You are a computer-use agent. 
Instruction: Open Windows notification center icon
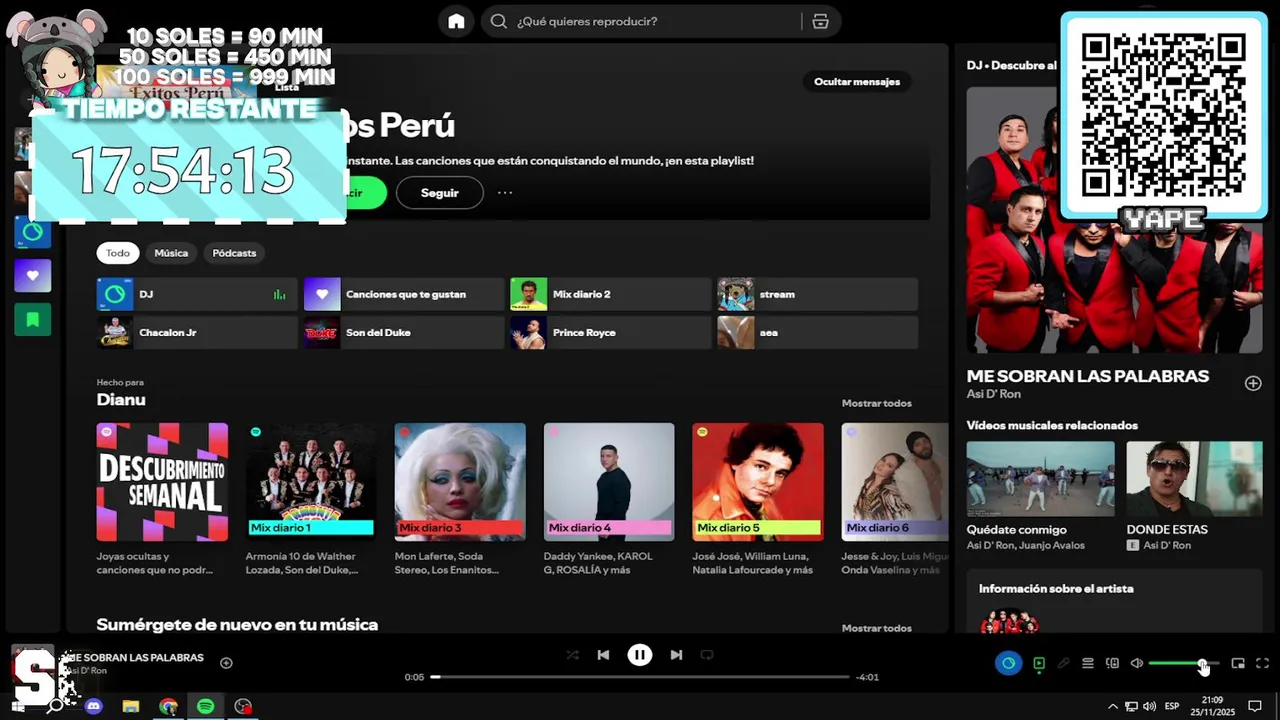point(1255,706)
